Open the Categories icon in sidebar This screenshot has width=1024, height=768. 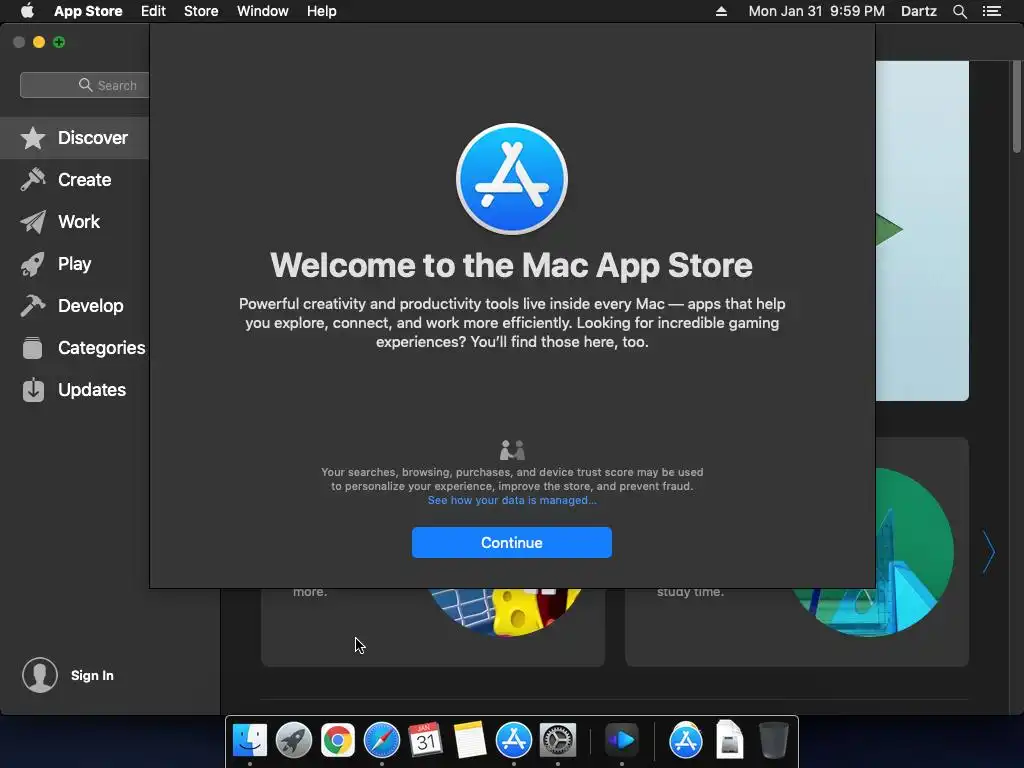pyautogui.click(x=33, y=348)
